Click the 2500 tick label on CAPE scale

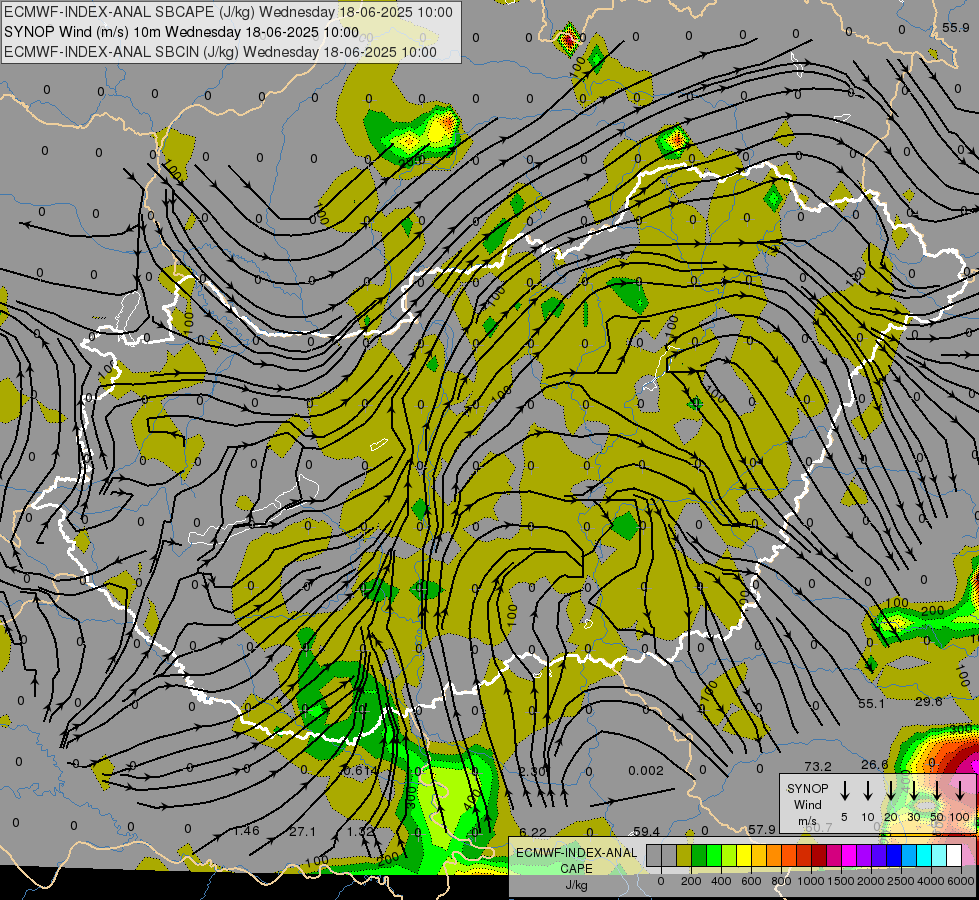tap(900, 881)
